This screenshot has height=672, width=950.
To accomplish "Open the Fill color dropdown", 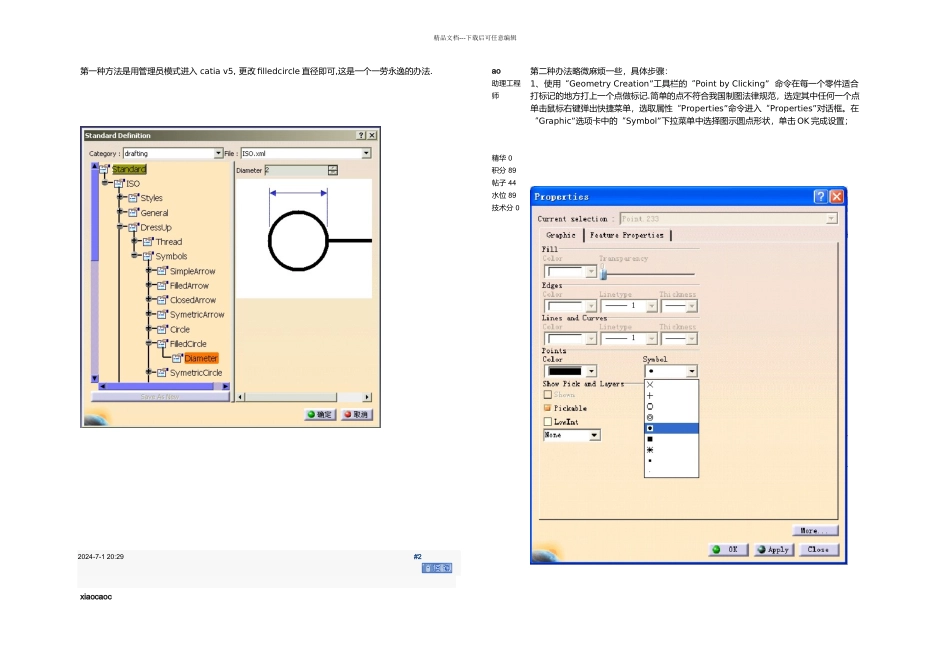I will tap(590, 272).
